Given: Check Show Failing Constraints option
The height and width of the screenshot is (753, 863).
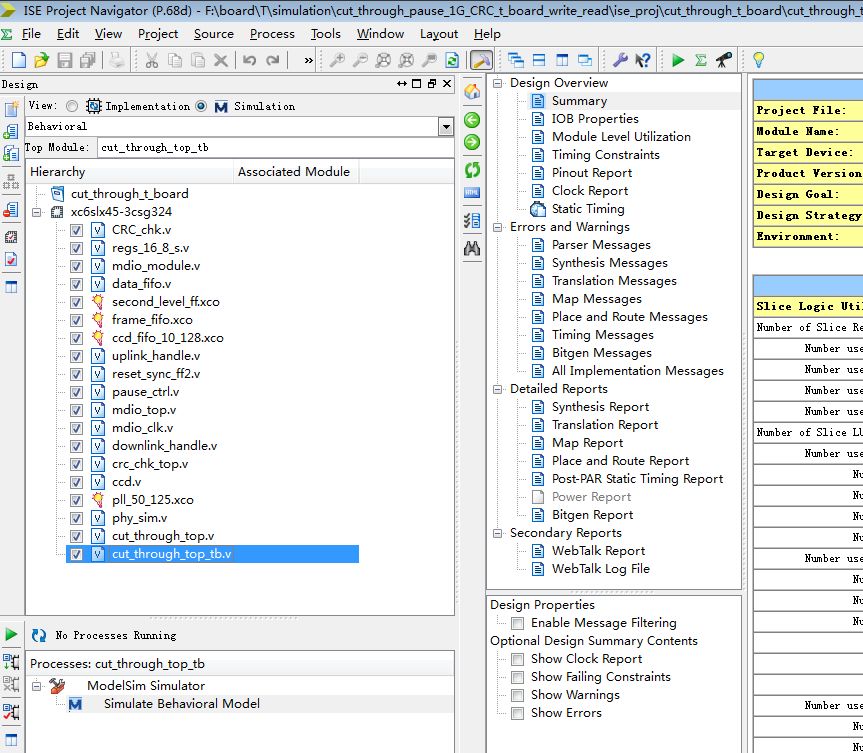Looking at the screenshot, I should 517,677.
